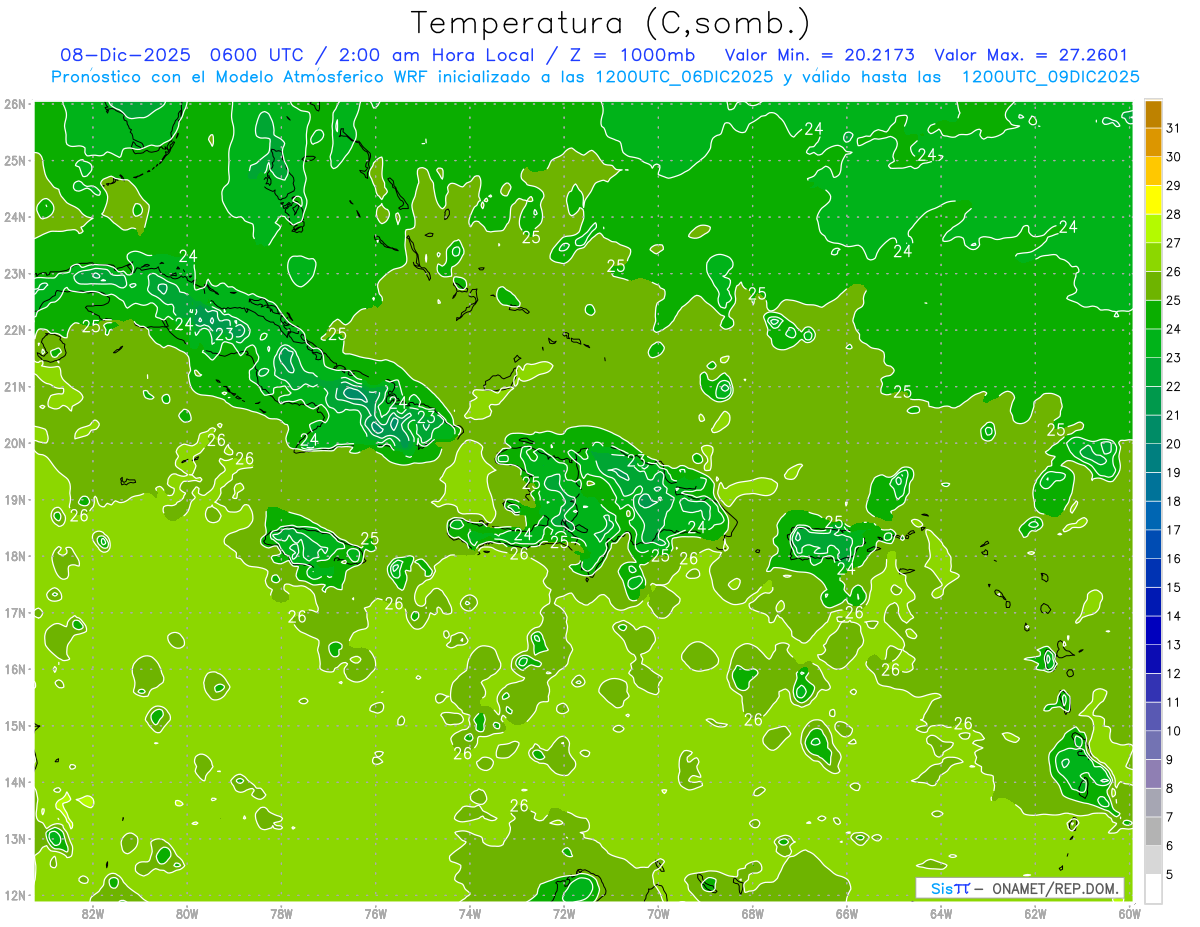This screenshot has height=927, width=1200.
Task: Click the latitude axis label "18N"
Action: point(15,556)
